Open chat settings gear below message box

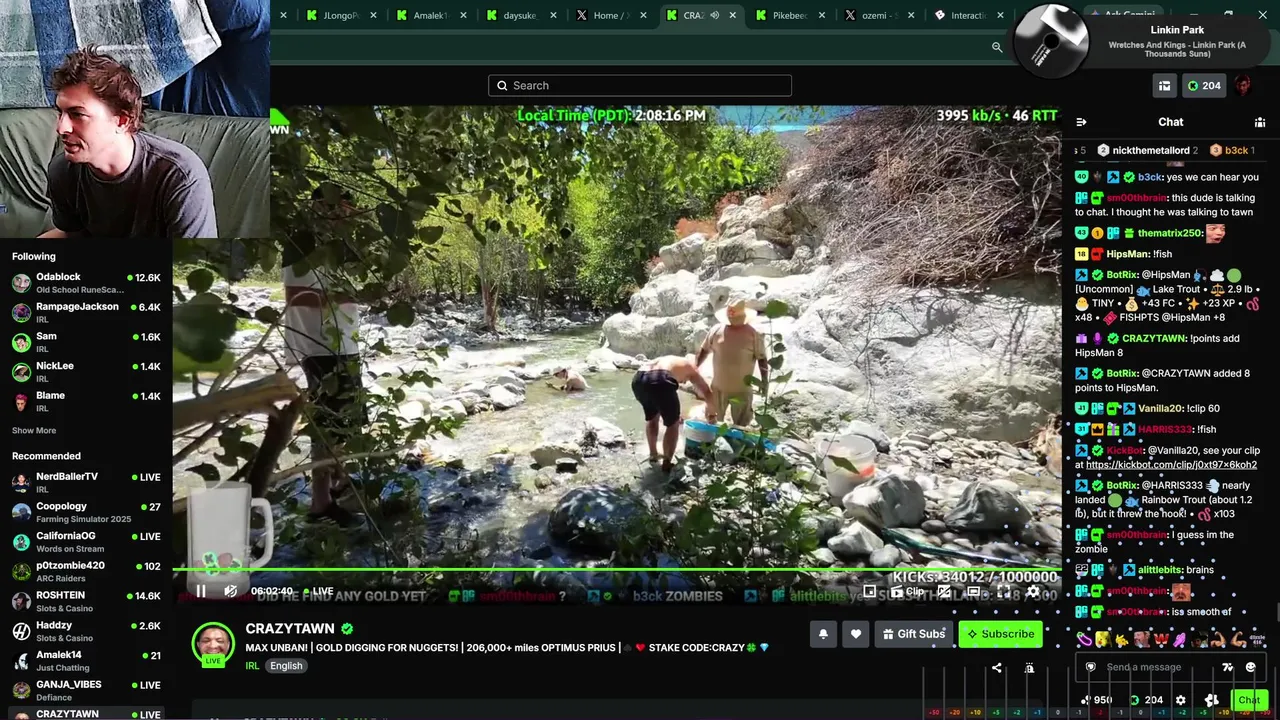click(x=1180, y=700)
